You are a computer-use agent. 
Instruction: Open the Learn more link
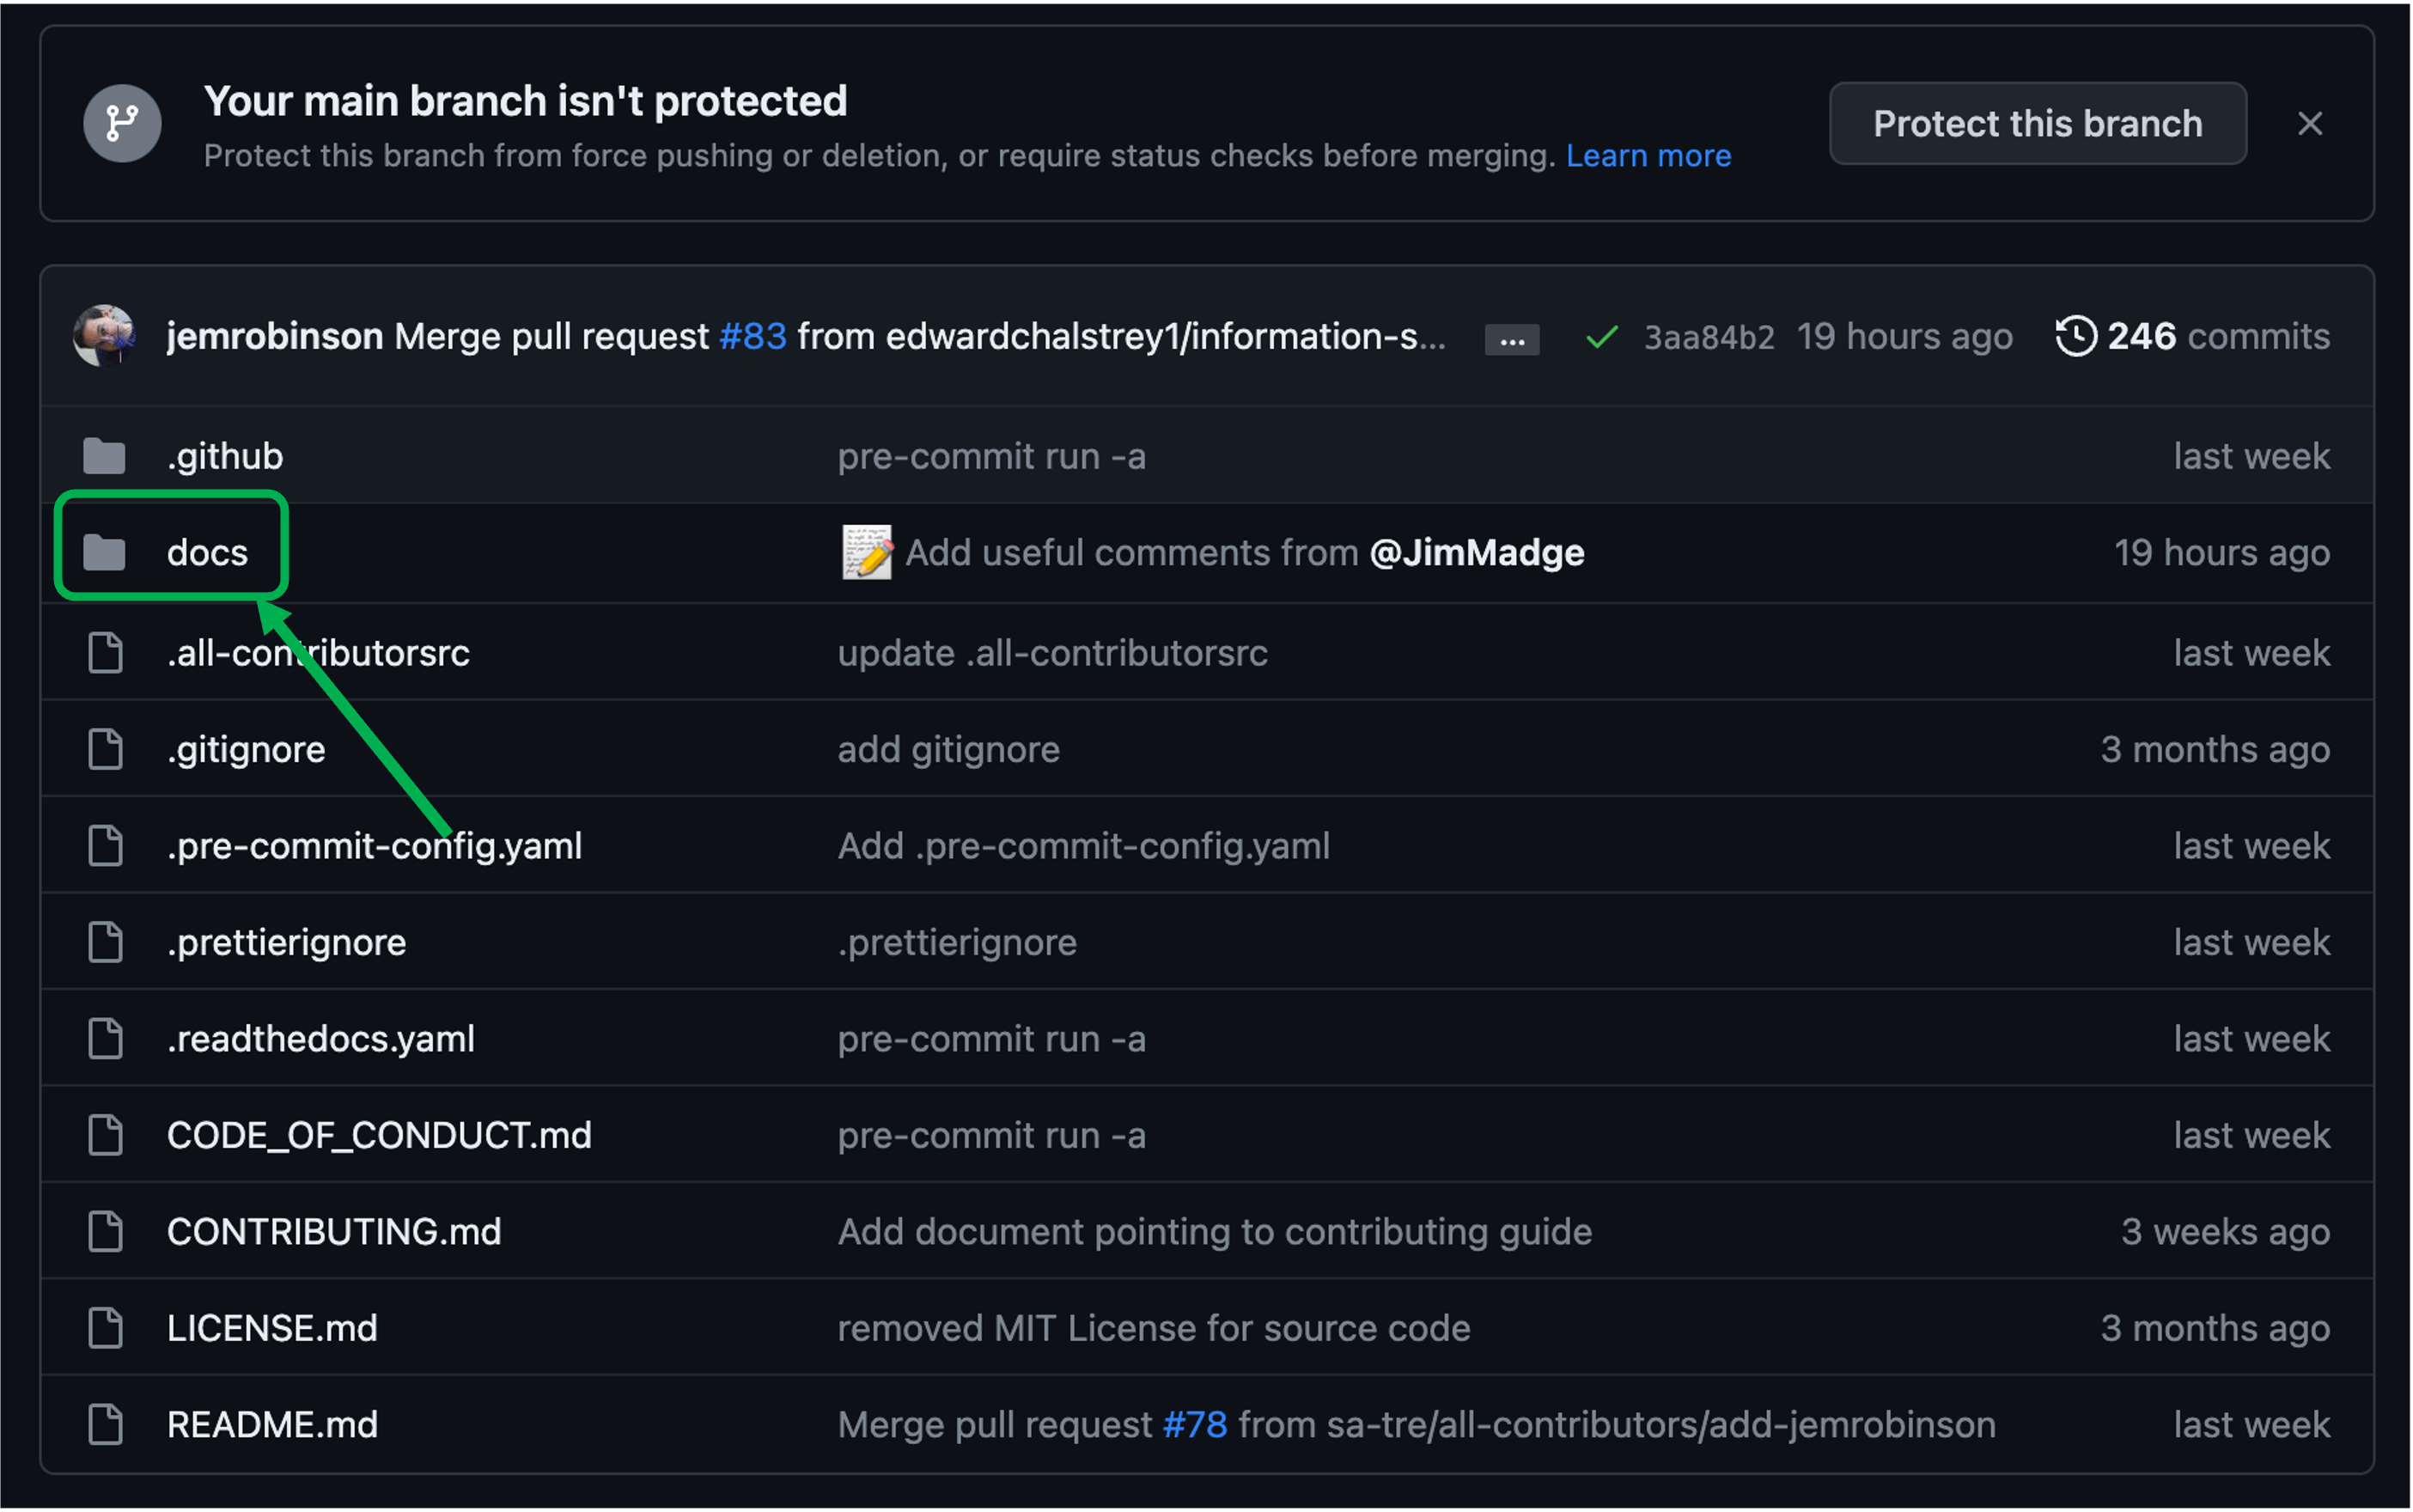(x=1648, y=156)
